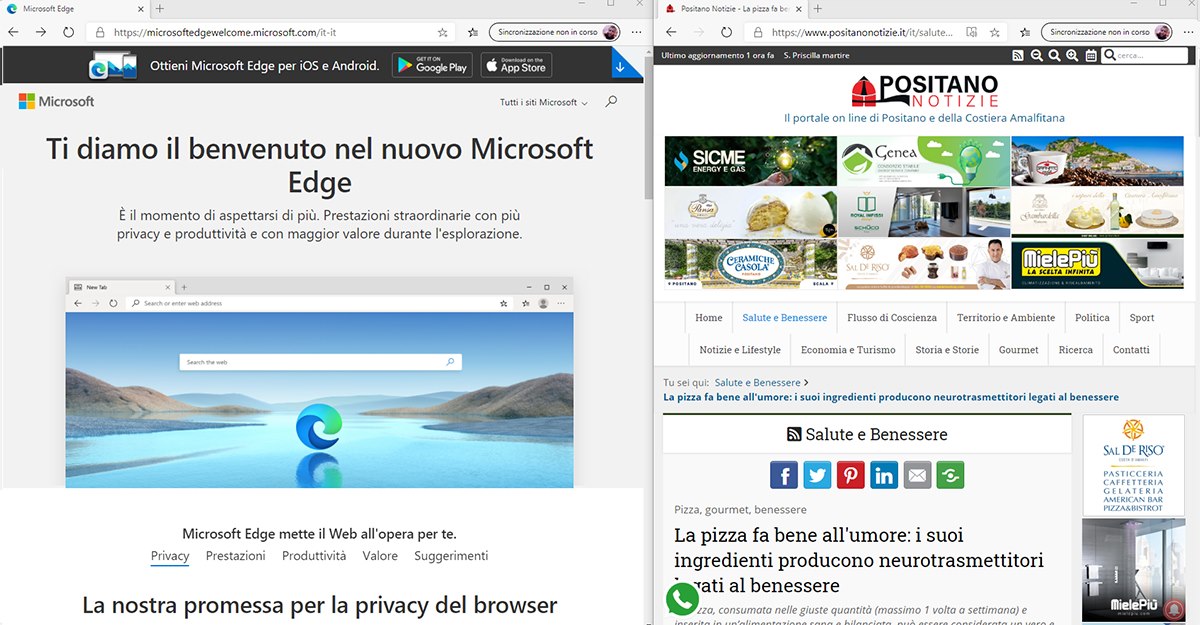The width and height of the screenshot is (1200, 625).
Task: Select the Privacy tab
Action: pos(170,556)
